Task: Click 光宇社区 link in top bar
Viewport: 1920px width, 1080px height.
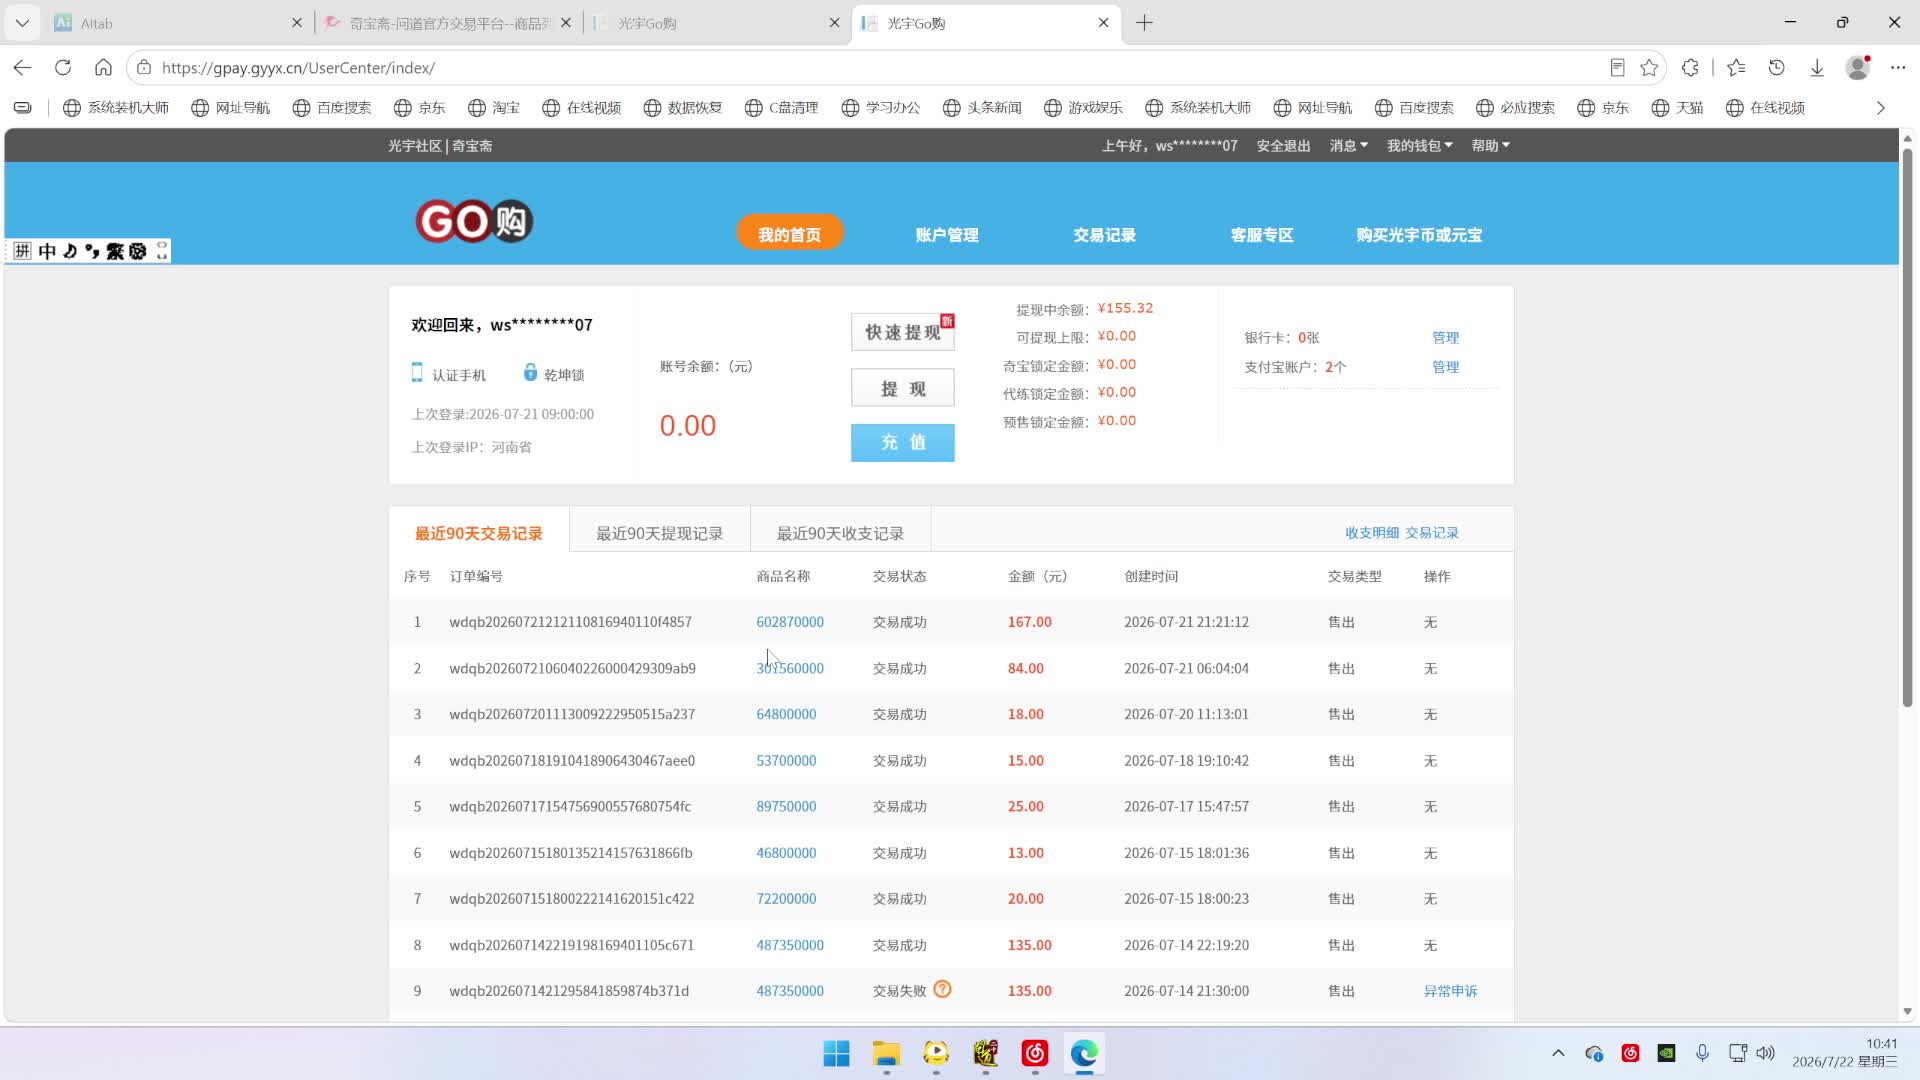Action: (414, 146)
